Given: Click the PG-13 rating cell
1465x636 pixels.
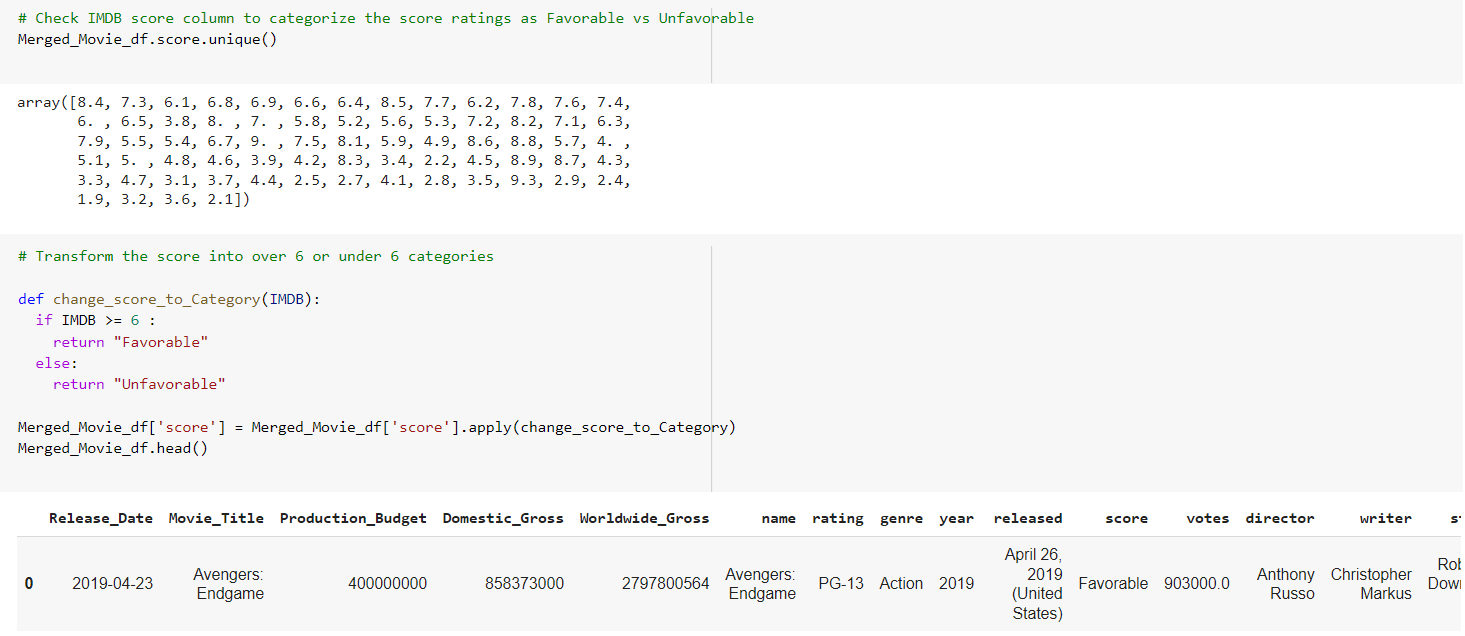Looking at the screenshot, I should click(x=841, y=583).
